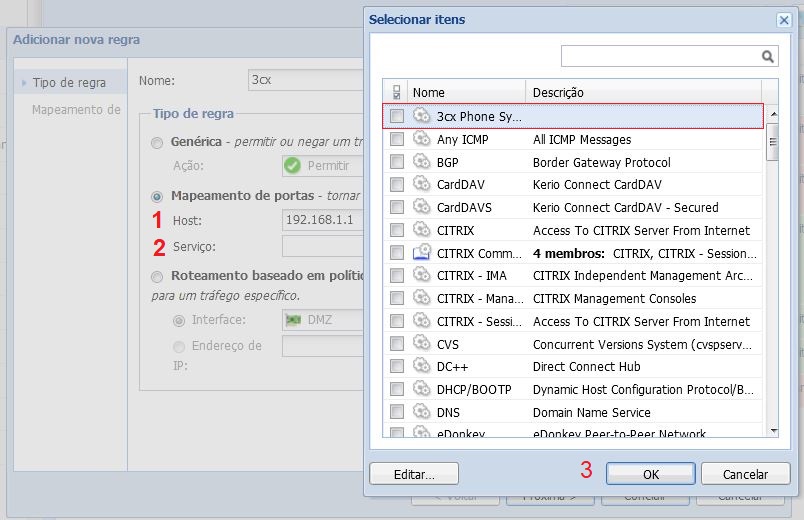The width and height of the screenshot is (804, 520).
Task: Check the DHCP/BOOTP checkbox
Action: tap(396, 389)
